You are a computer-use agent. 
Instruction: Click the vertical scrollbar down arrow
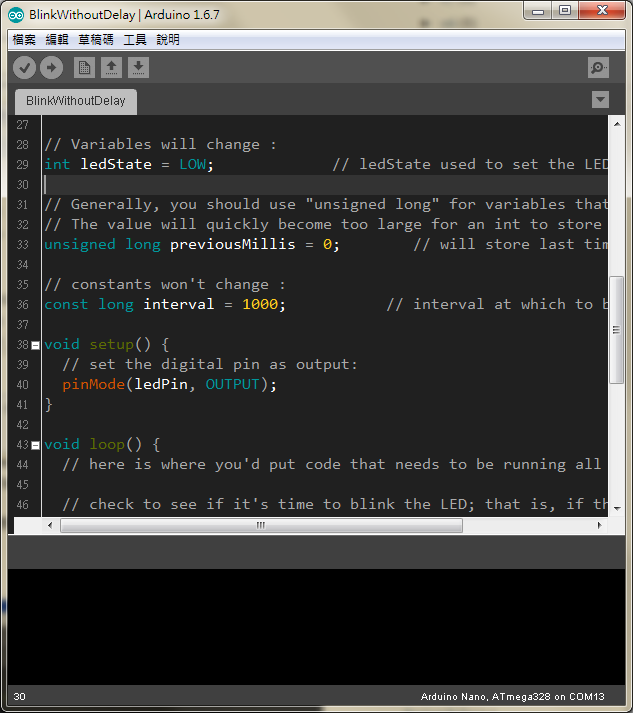click(x=617, y=508)
